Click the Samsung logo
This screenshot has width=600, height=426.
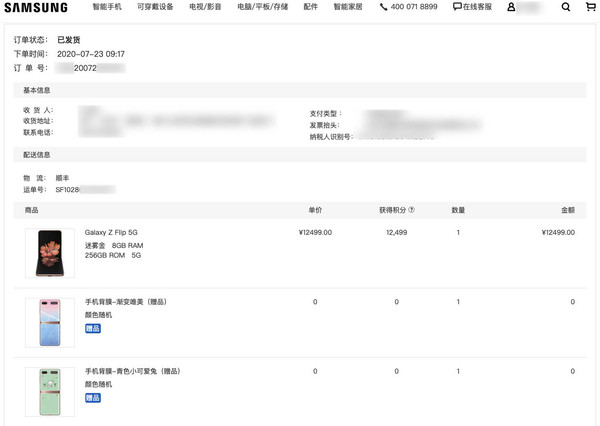point(36,7)
